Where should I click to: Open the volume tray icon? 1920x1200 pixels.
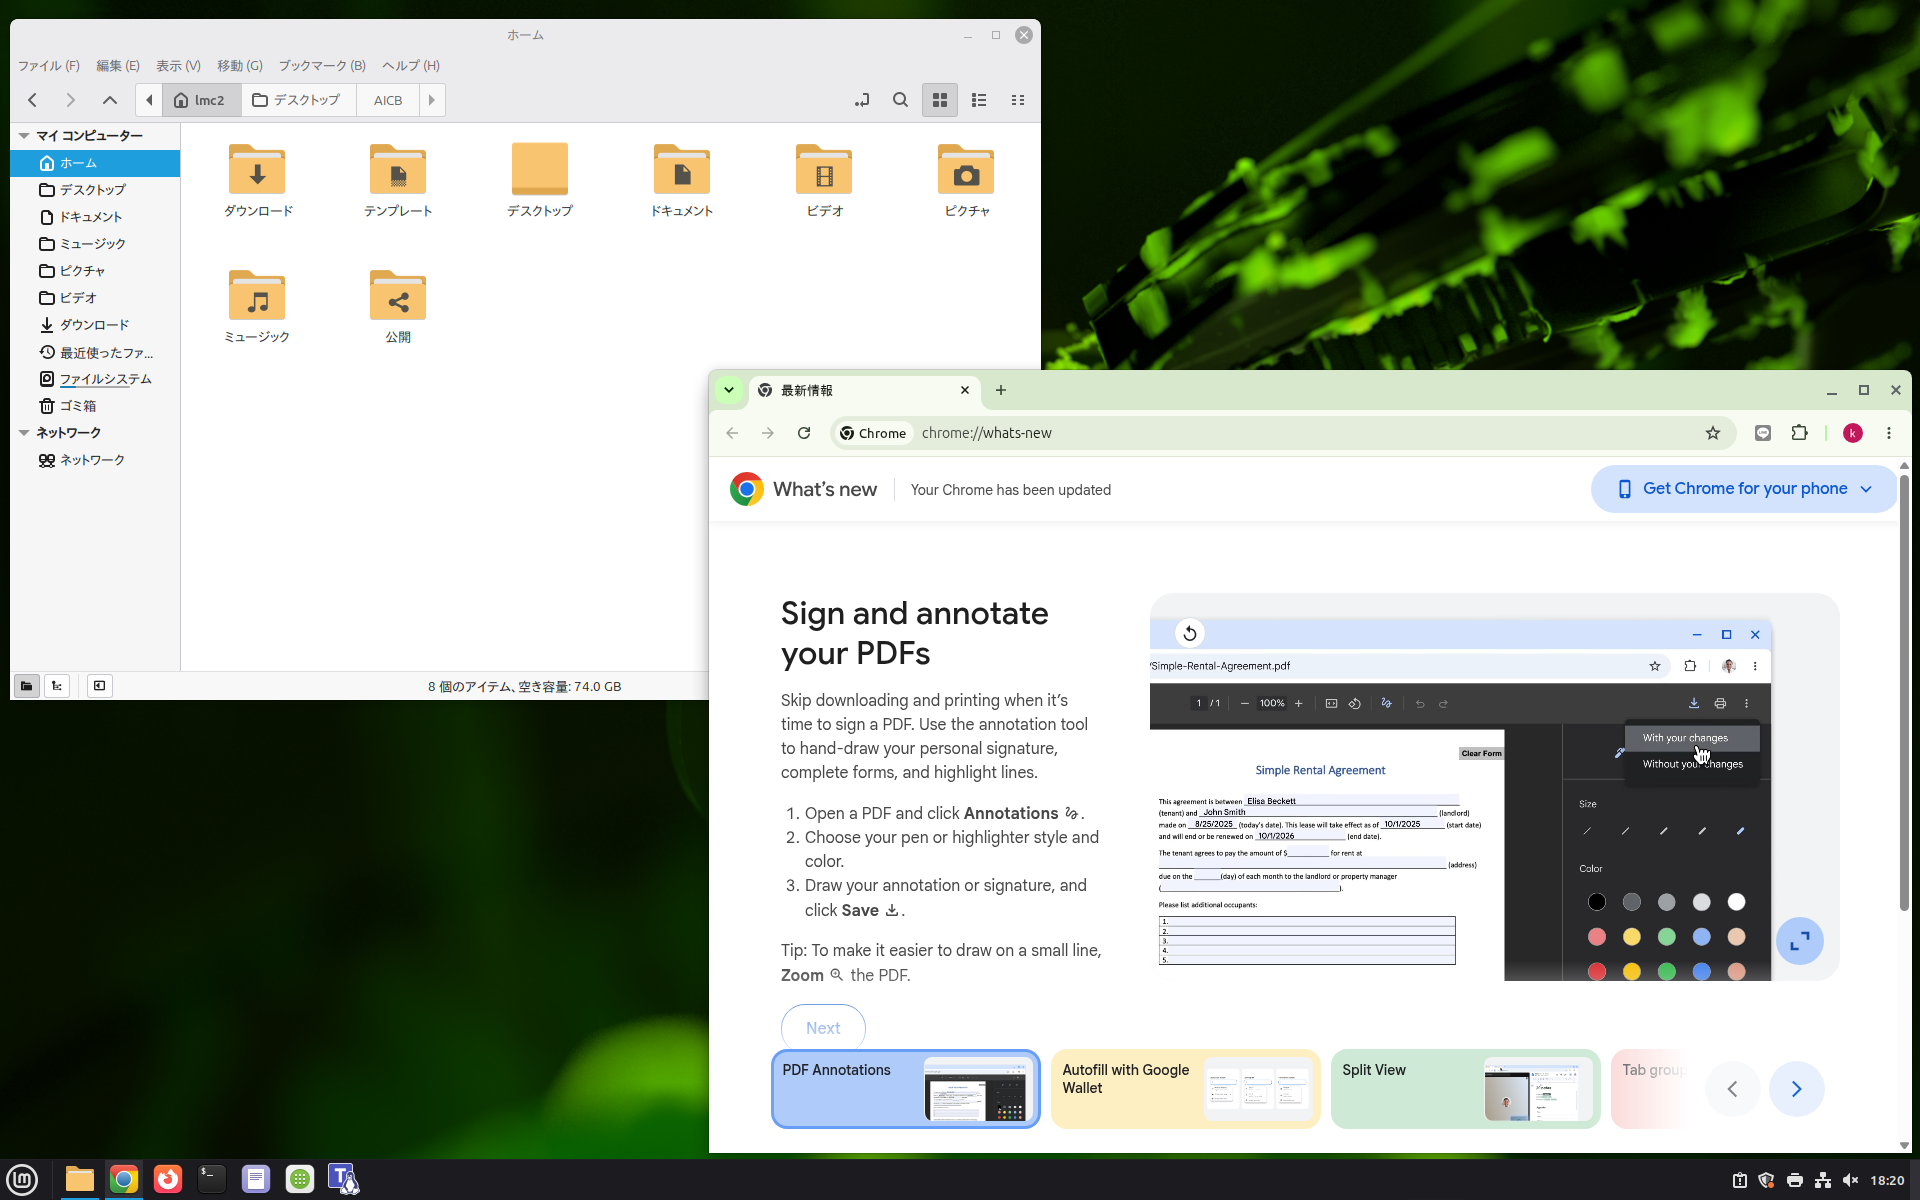click(1851, 1181)
